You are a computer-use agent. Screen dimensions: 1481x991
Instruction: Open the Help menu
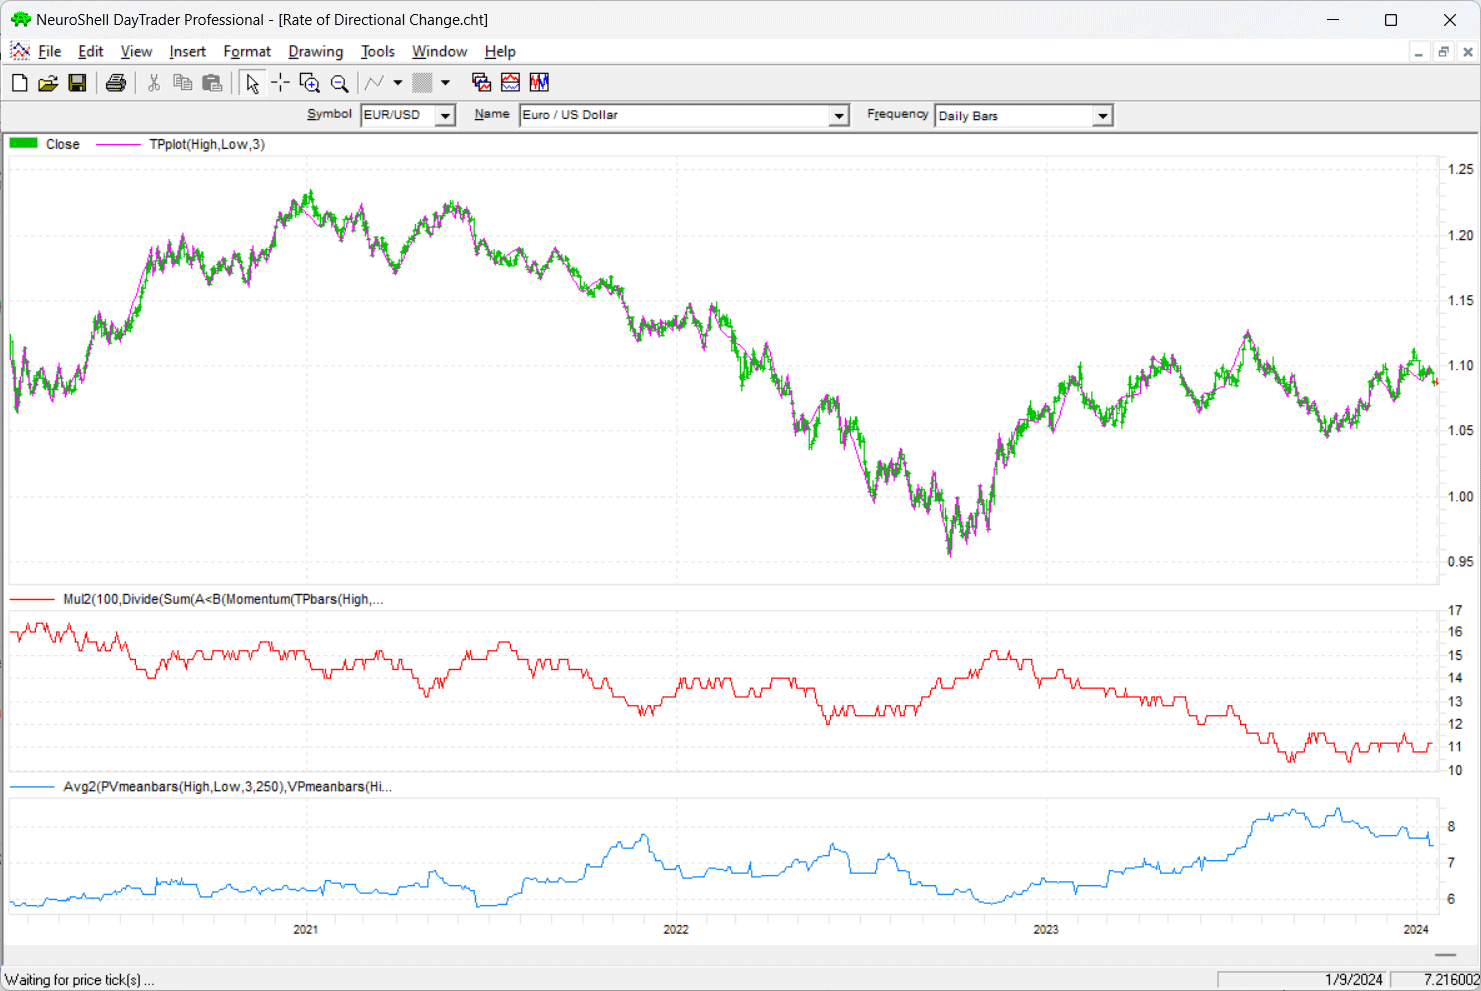coord(500,52)
